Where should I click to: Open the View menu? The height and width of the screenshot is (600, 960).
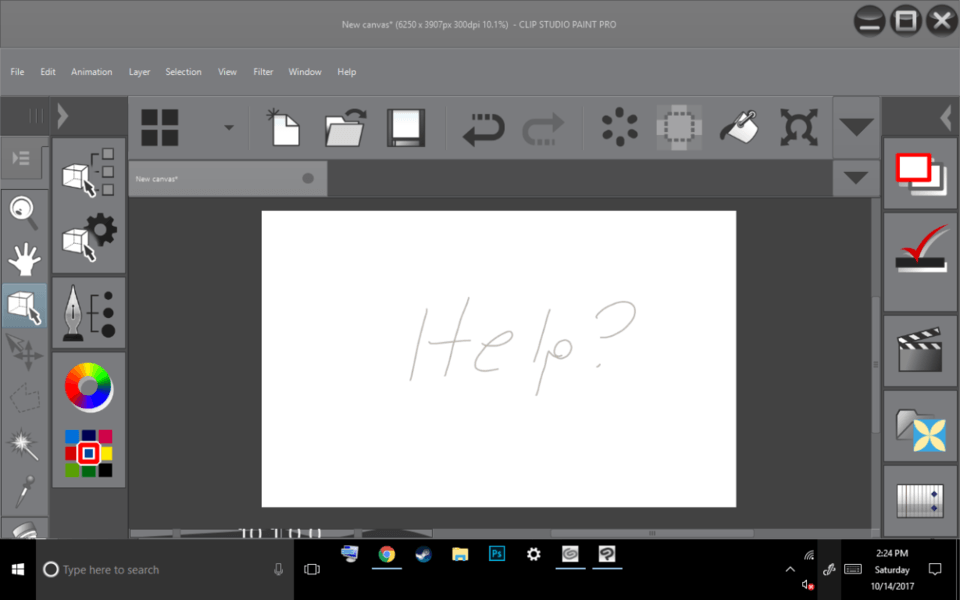227,72
